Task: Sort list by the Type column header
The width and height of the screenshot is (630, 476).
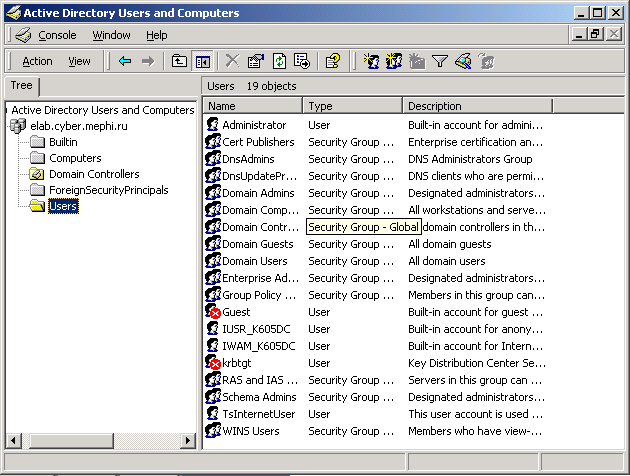Action: tap(353, 106)
